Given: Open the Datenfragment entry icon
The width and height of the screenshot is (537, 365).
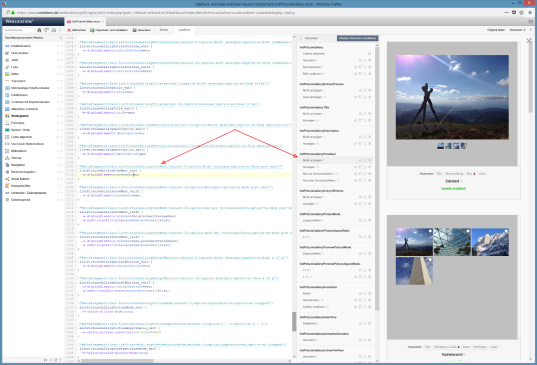Looking at the screenshot, I should point(7,200).
